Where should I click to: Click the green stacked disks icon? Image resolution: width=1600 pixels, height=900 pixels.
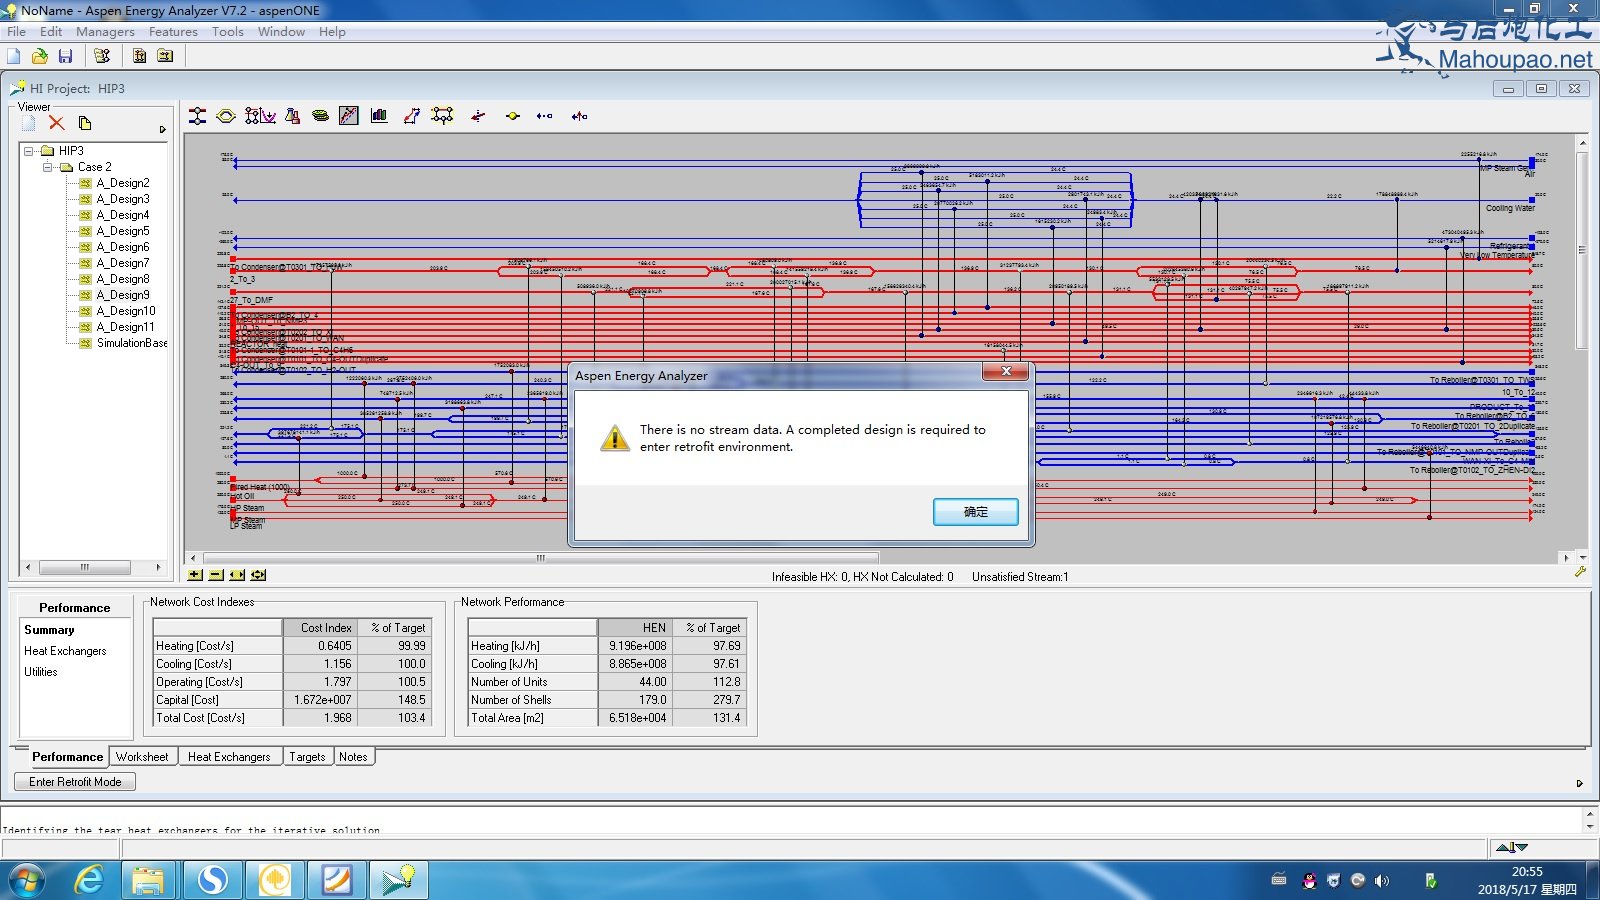[x=320, y=116]
